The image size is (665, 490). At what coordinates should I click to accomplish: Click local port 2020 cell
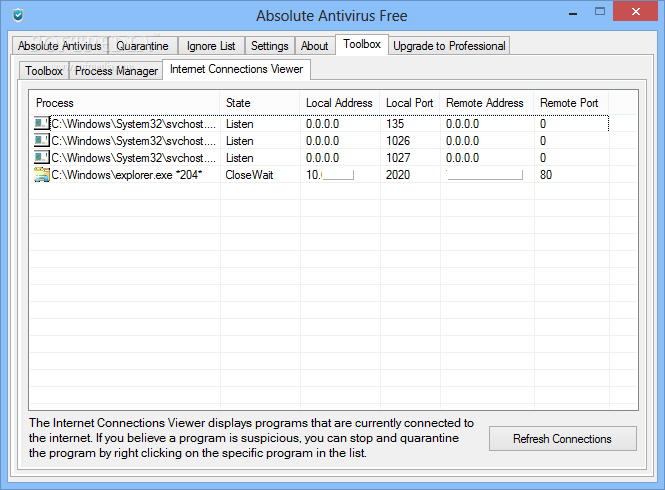click(x=398, y=175)
